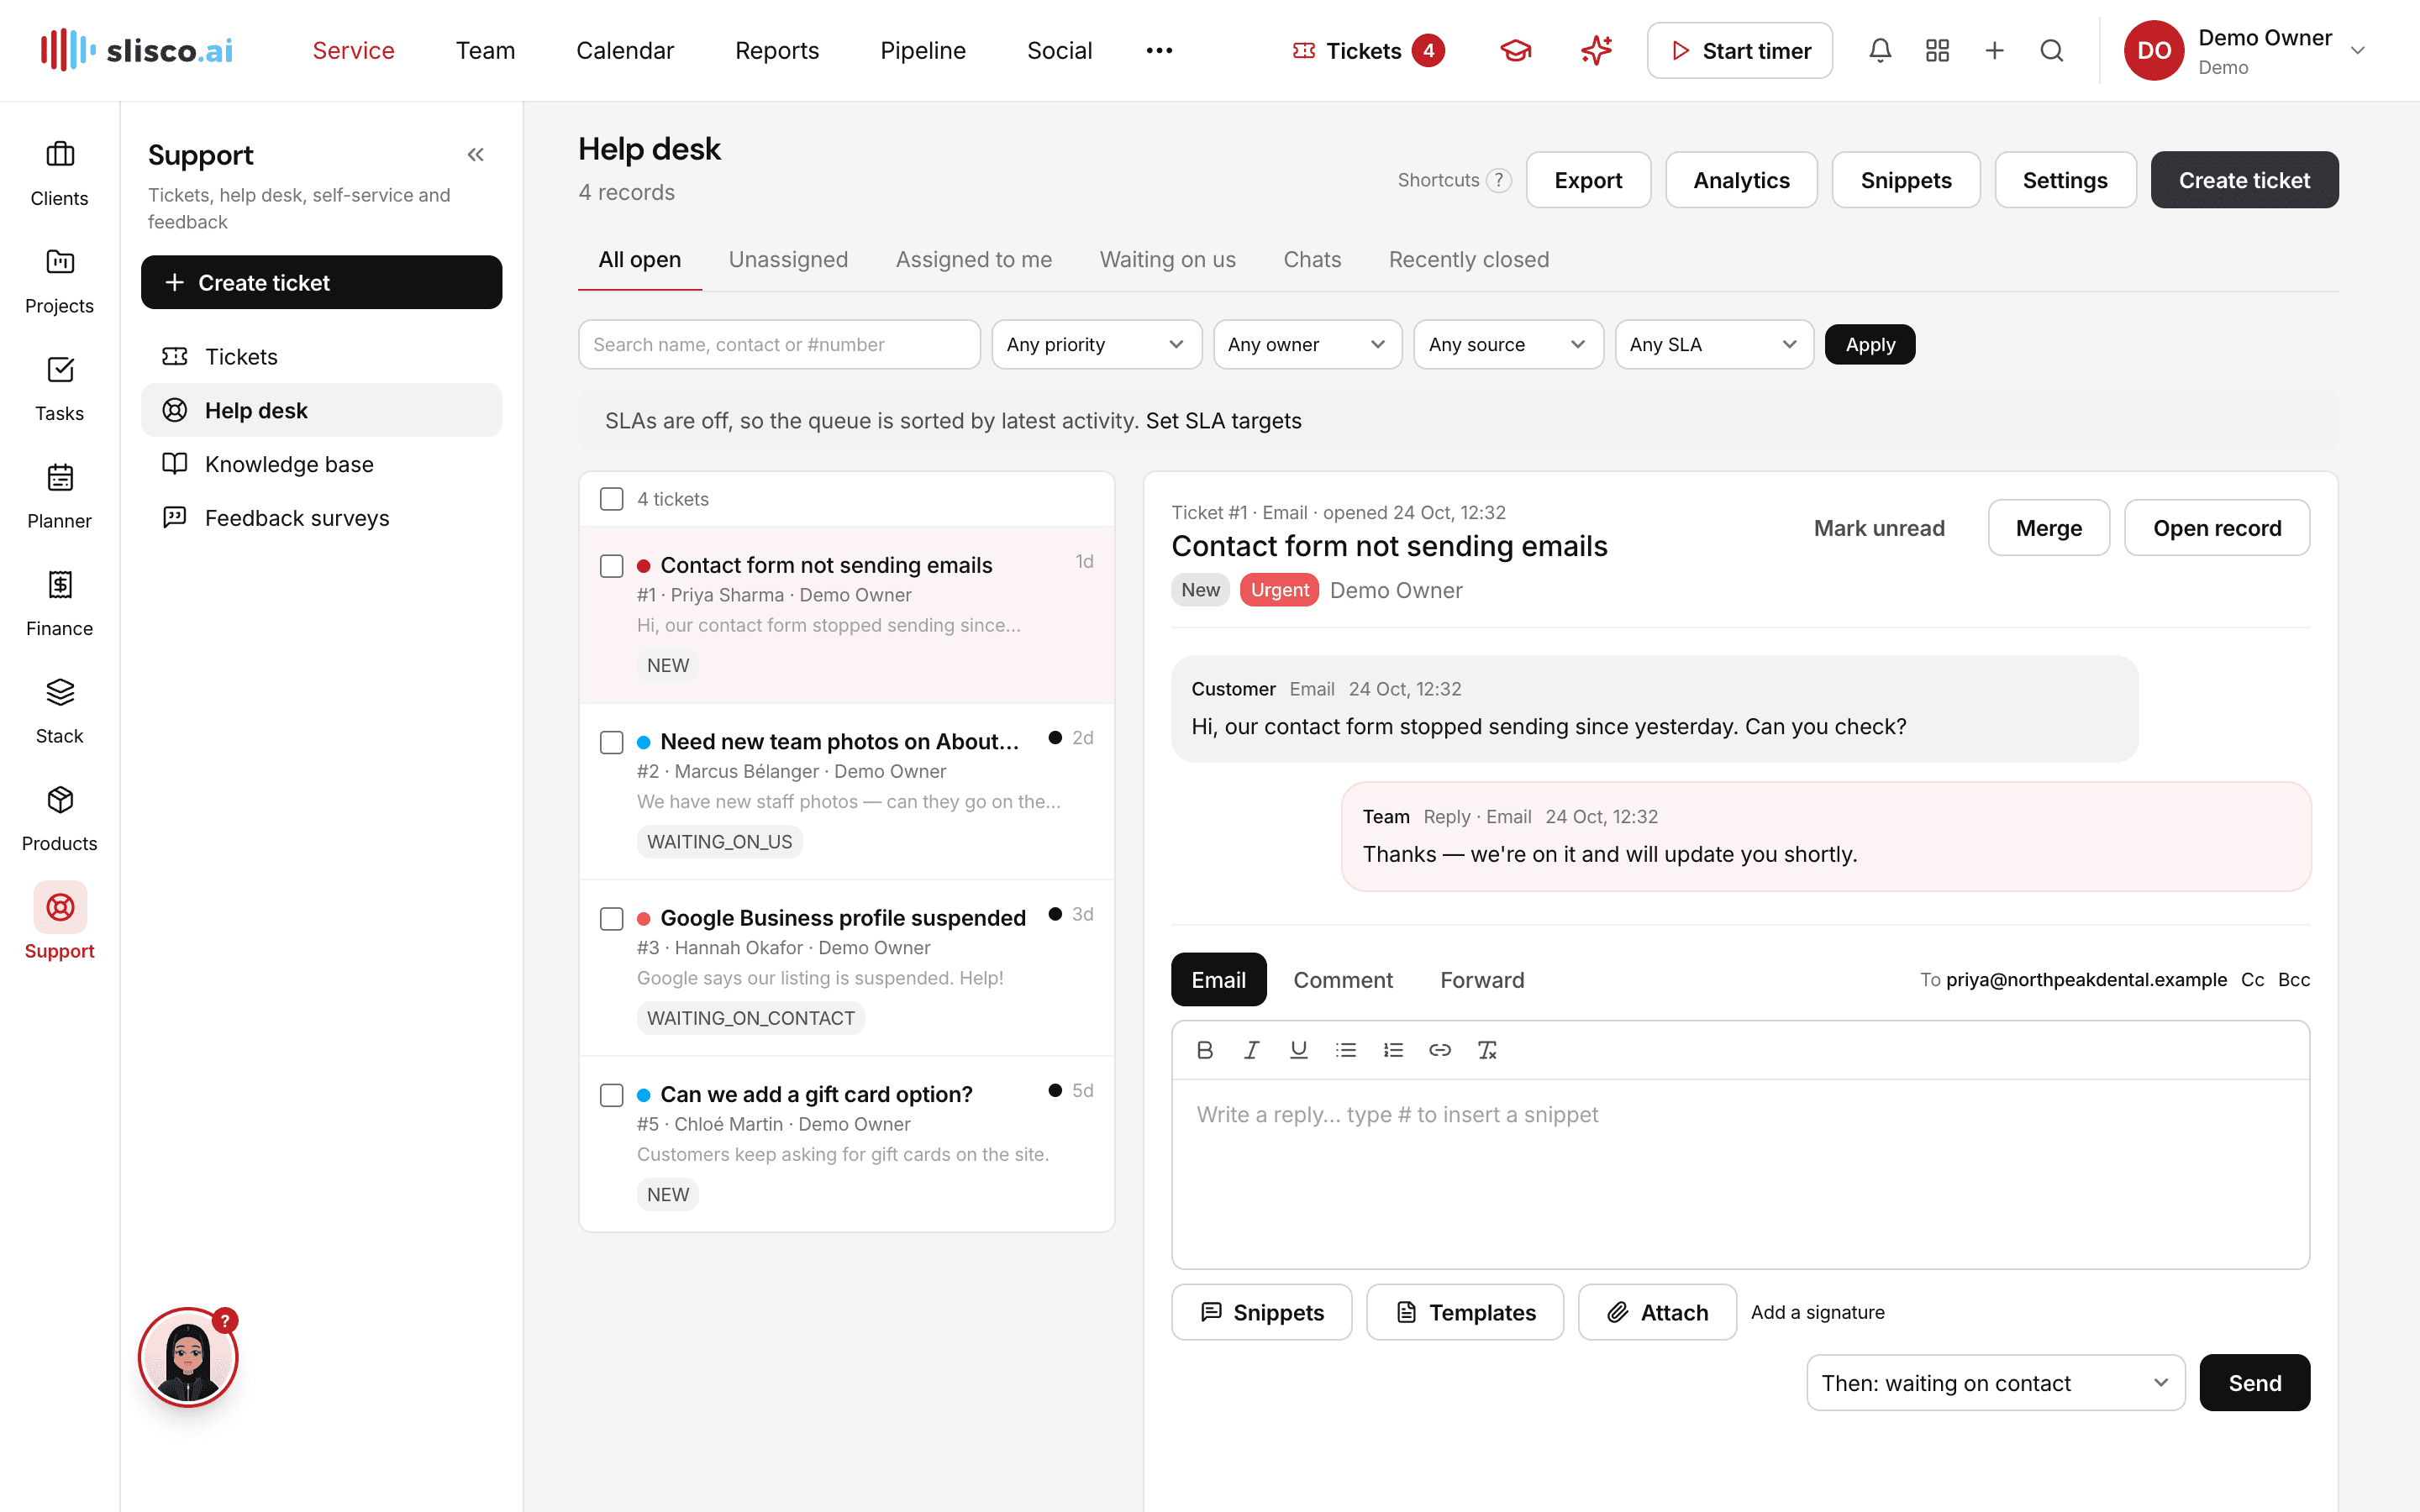The height and width of the screenshot is (1512, 2420).
Task: Open the Clients section in the sidebar
Action: pos(60,174)
